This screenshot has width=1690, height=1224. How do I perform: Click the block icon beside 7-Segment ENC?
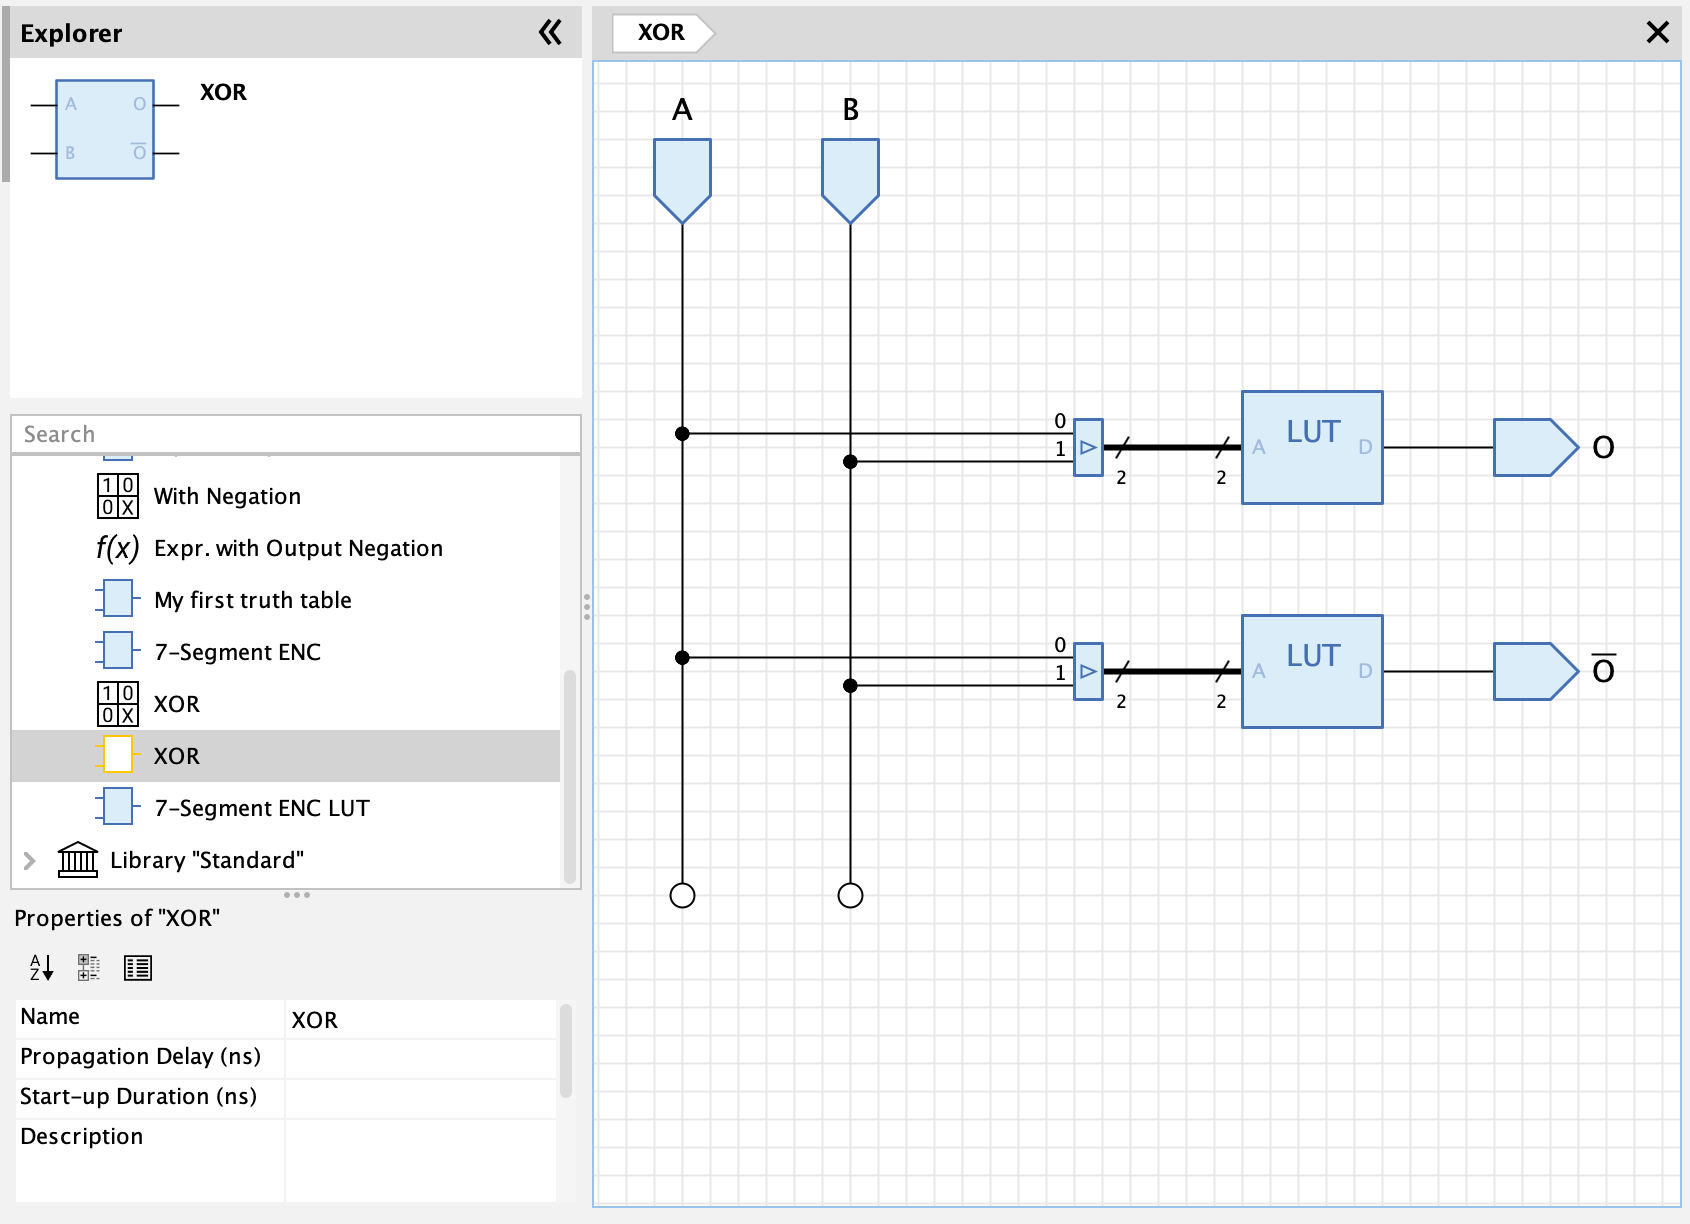pyautogui.click(x=118, y=651)
